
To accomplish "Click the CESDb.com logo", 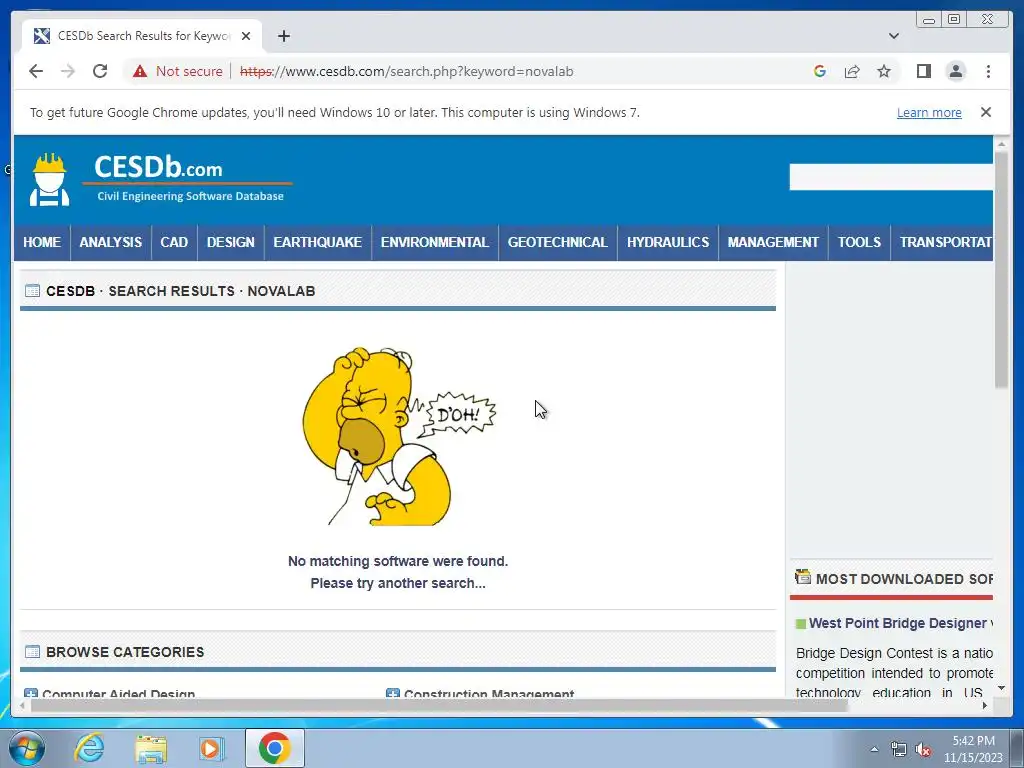I will [x=189, y=178].
